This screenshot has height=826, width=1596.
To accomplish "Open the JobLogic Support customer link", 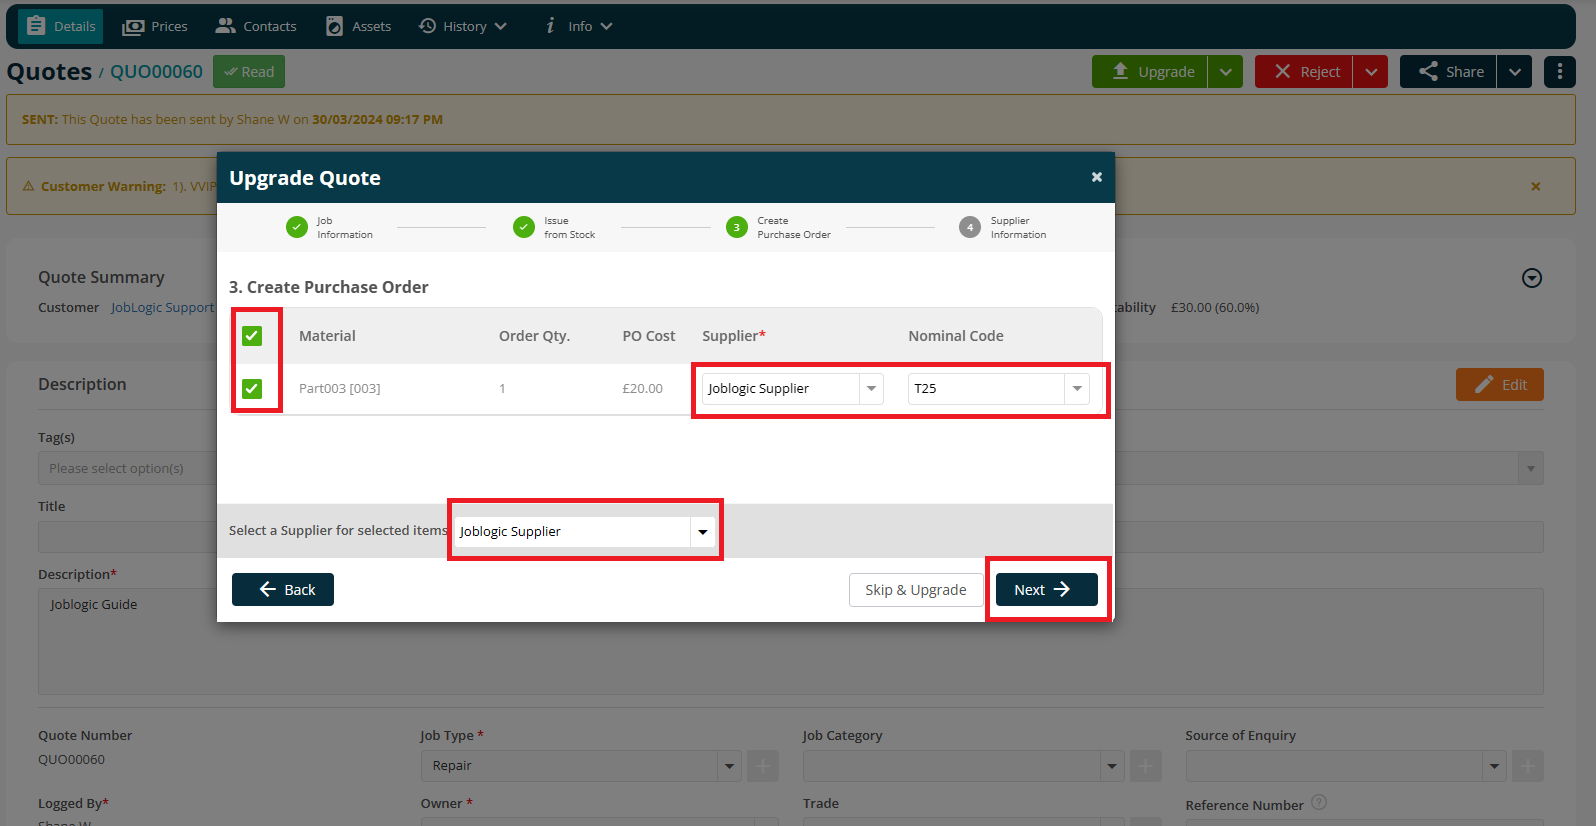I will (x=162, y=307).
